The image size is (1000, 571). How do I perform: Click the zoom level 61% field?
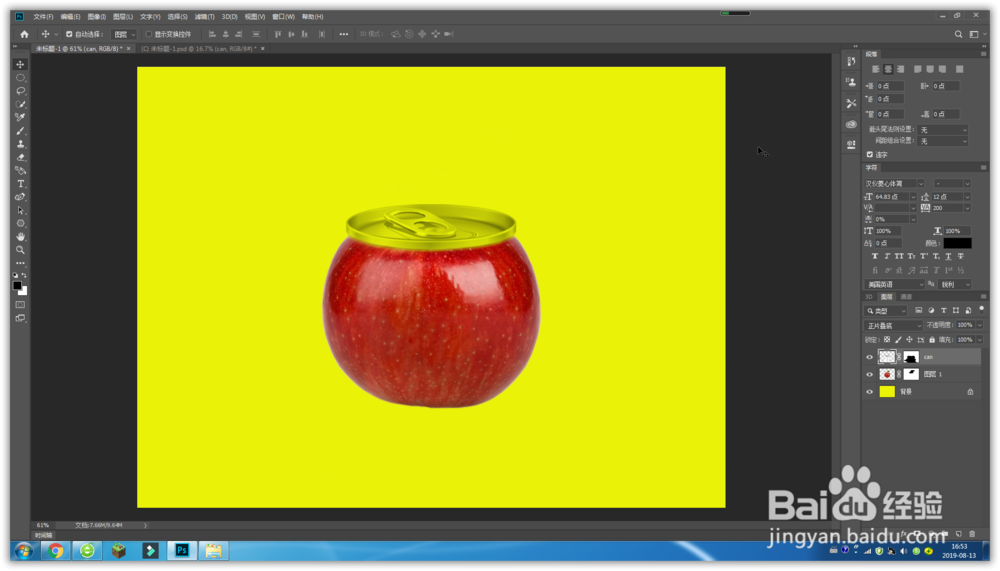click(43, 526)
